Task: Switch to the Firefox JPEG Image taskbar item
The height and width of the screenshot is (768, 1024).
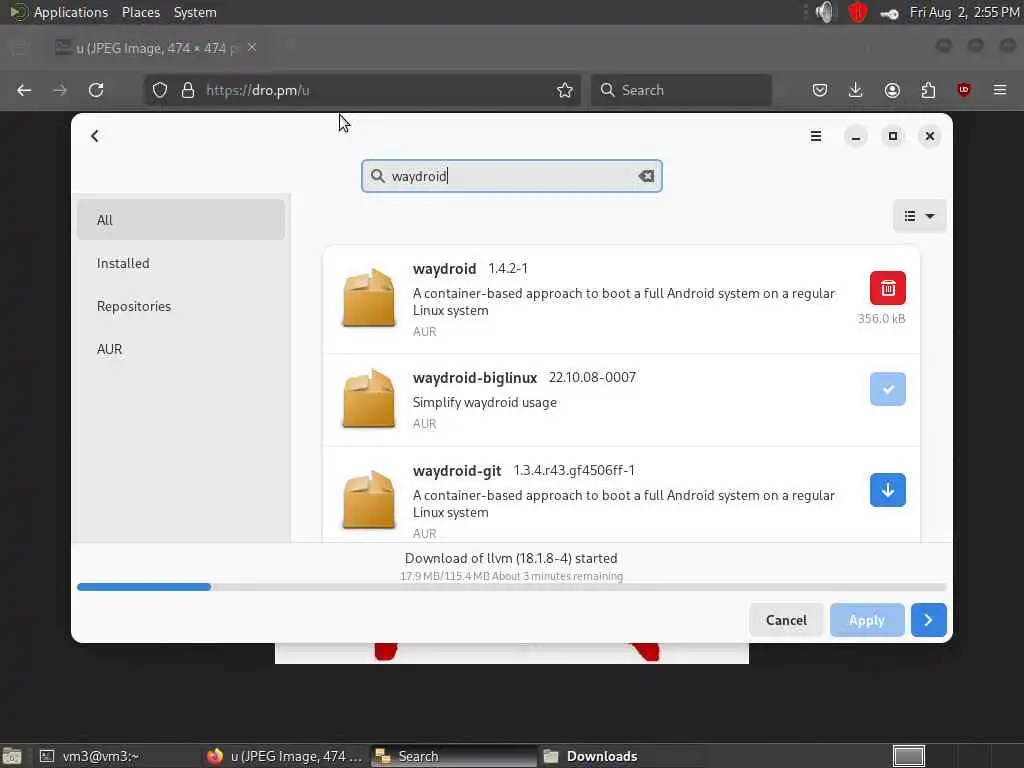Action: (x=285, y=756)
